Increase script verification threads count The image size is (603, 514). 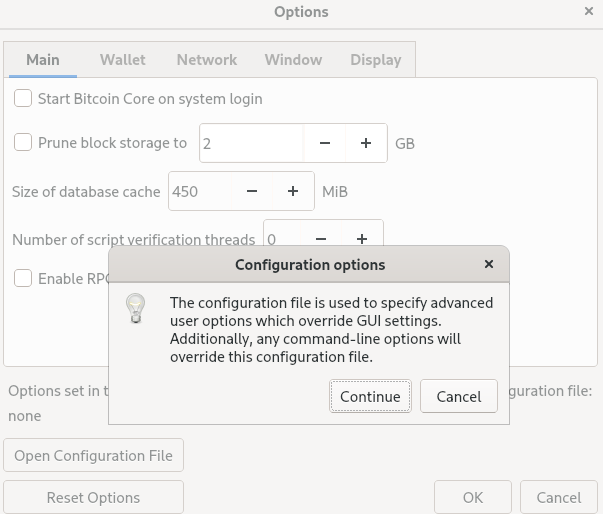[362, 239]
